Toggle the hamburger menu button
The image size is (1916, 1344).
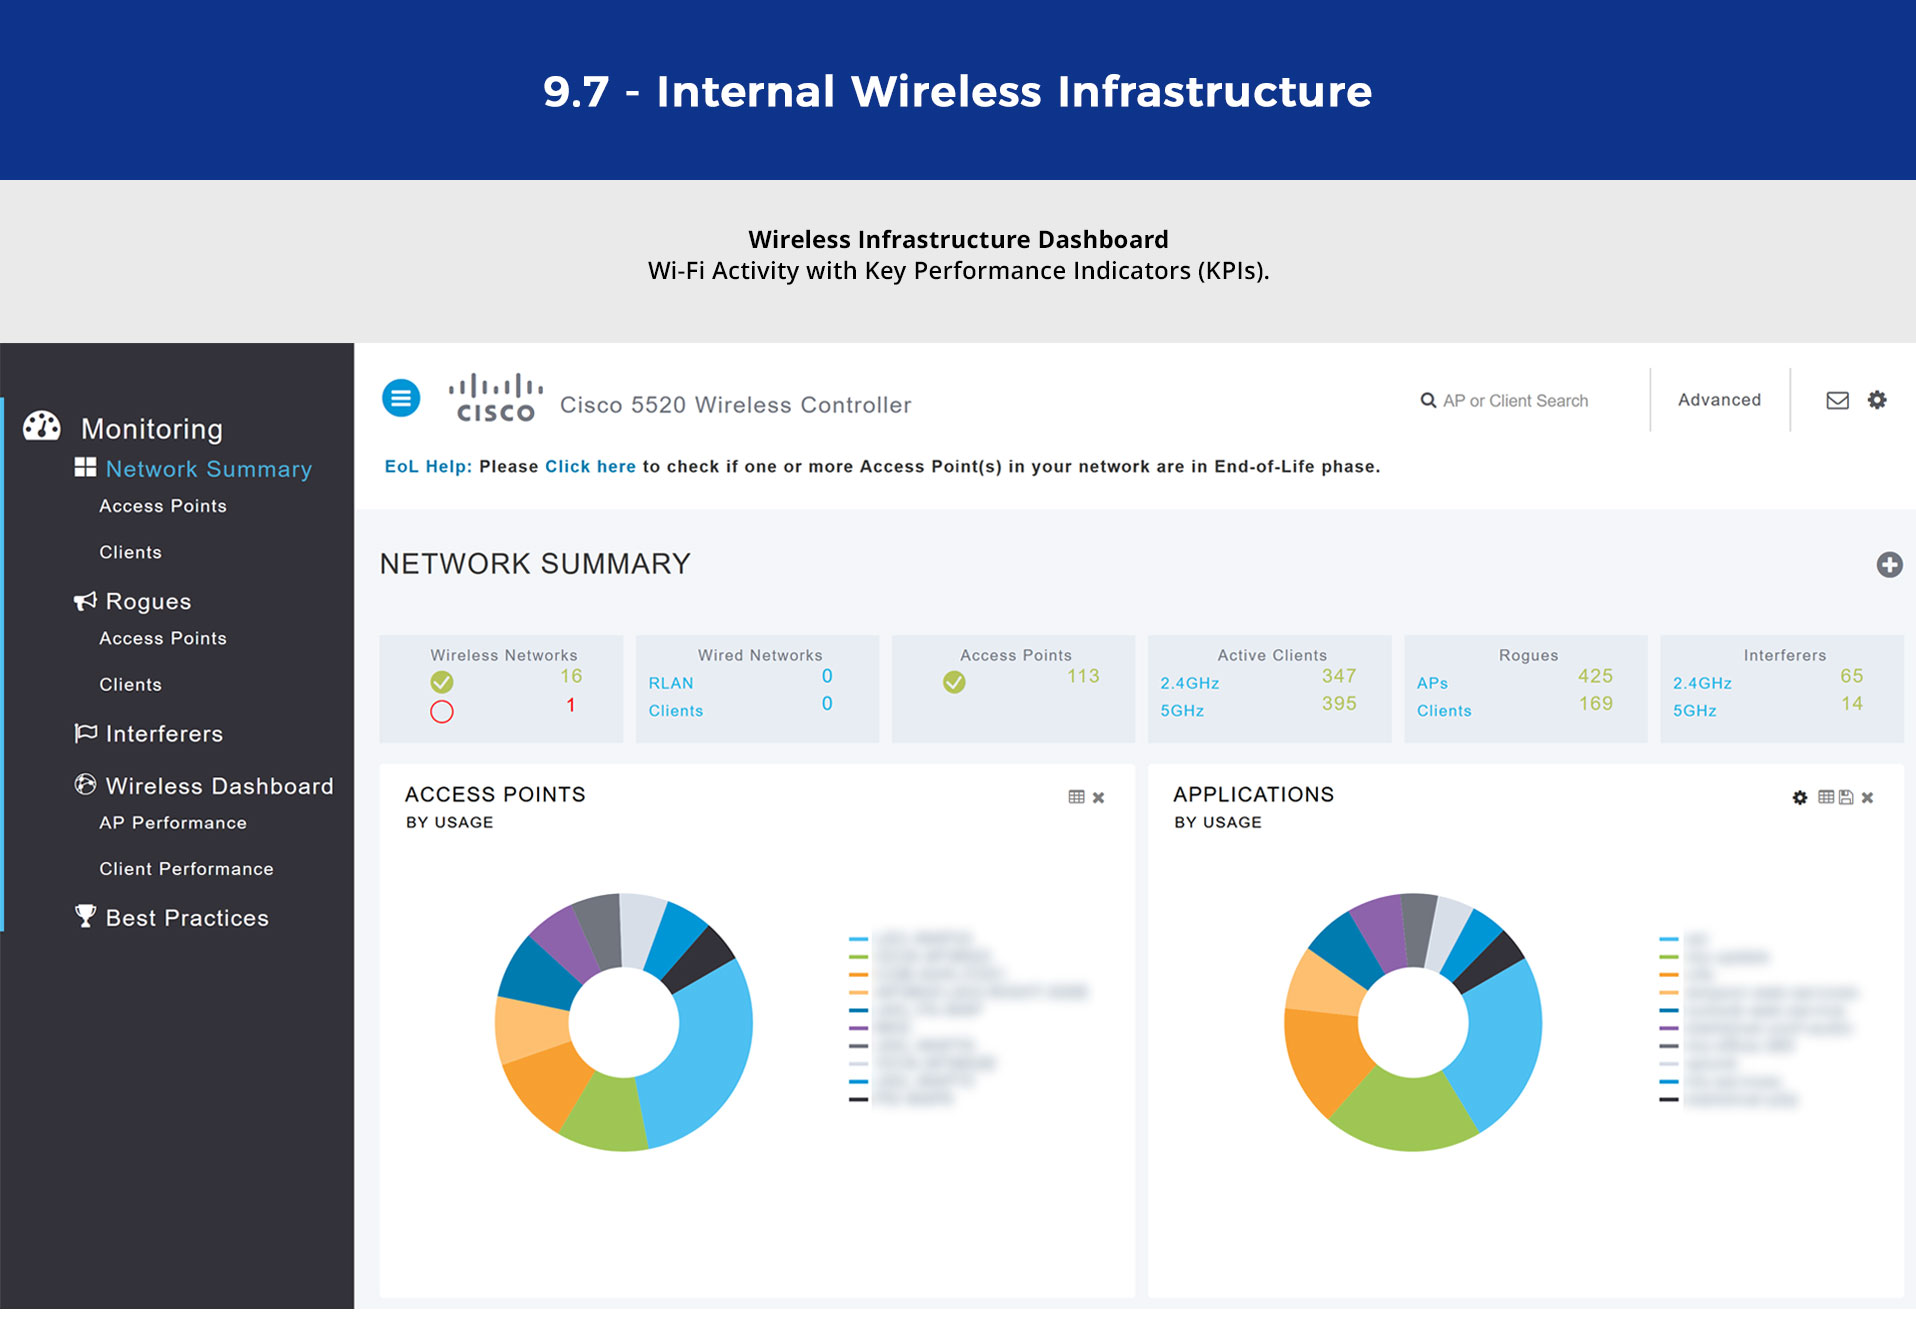coord(401,398)
